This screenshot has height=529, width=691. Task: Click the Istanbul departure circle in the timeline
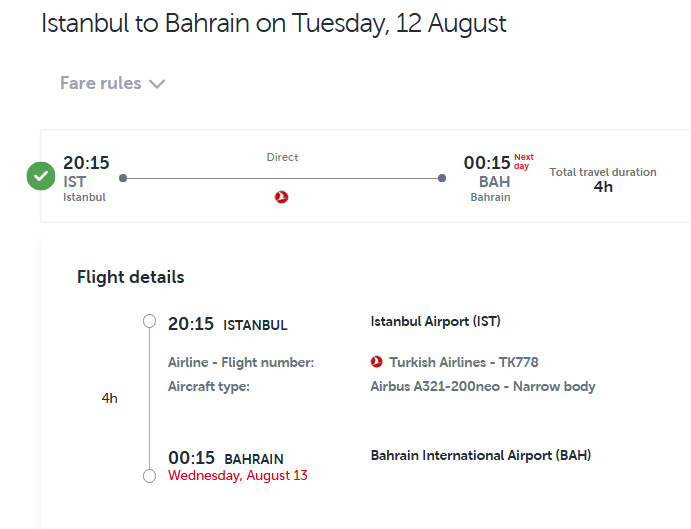[x=150, y=321]
